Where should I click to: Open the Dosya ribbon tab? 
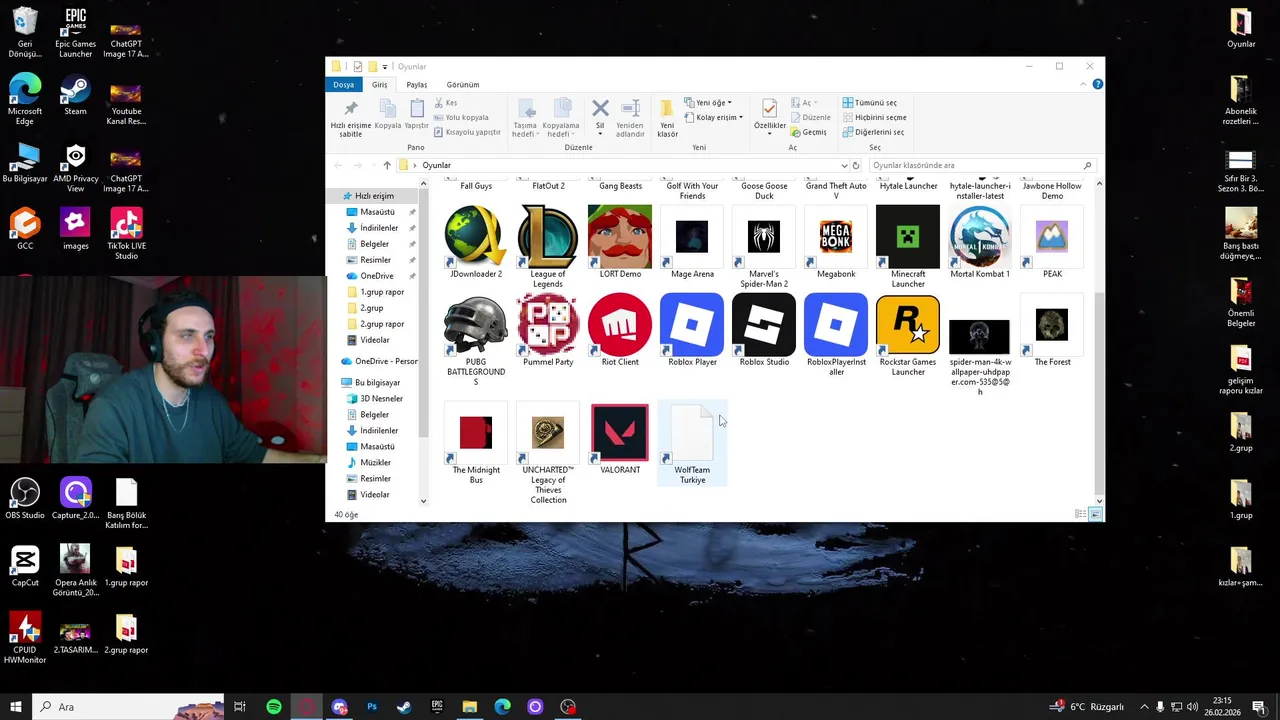pyautogui.click(x=344, y=85)
